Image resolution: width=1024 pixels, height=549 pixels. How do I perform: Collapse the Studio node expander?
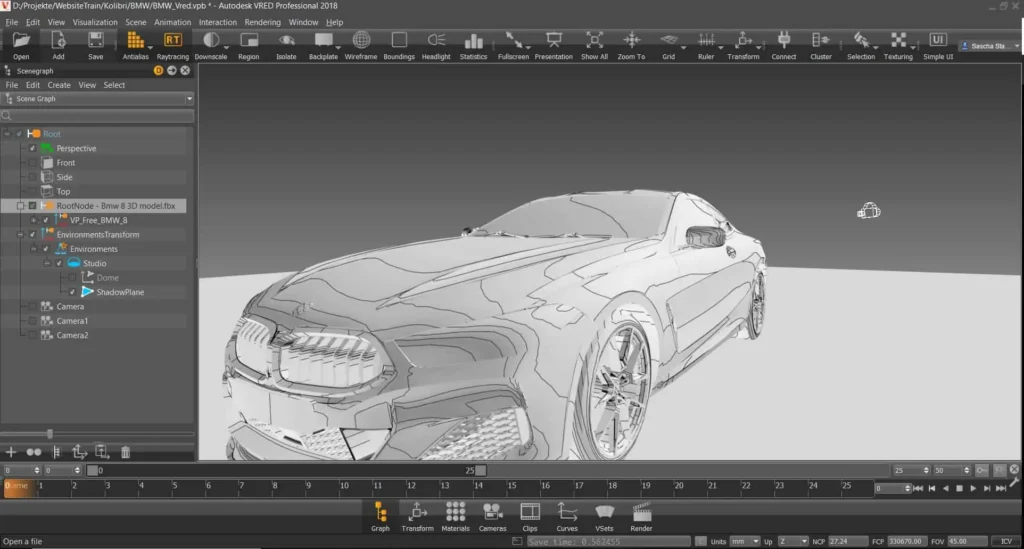[x=47, y=263]
